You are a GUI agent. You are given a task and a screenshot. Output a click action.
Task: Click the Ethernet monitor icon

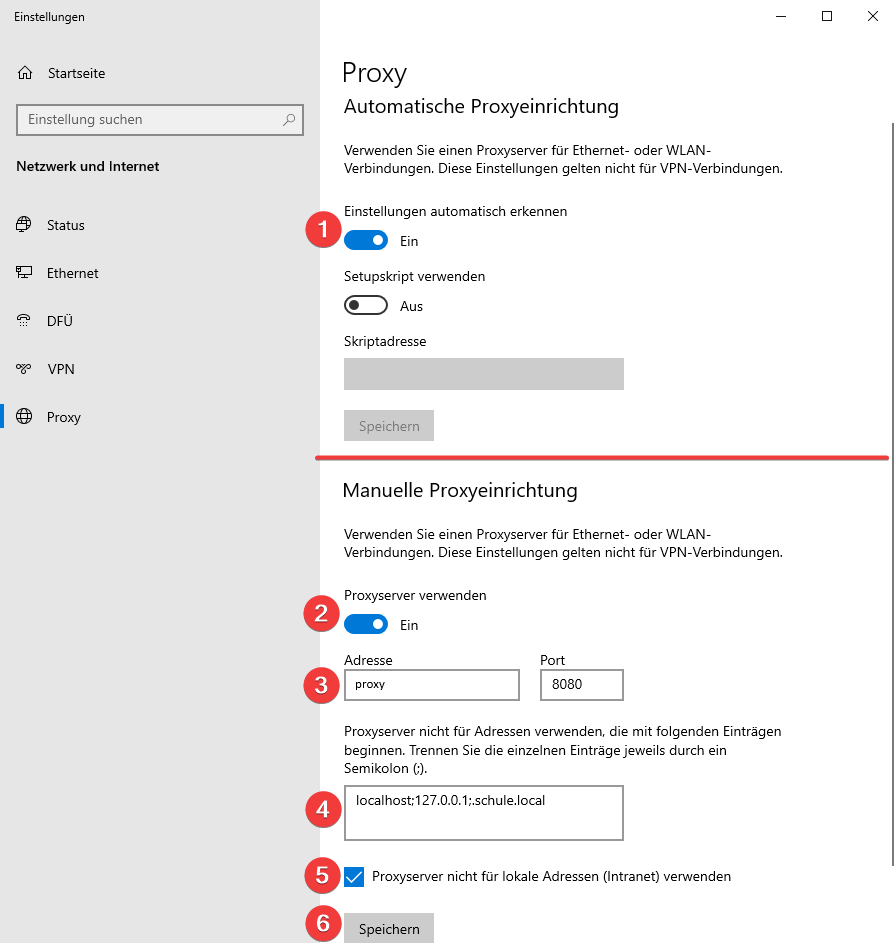pyautogui.click(x=24, y=272)
